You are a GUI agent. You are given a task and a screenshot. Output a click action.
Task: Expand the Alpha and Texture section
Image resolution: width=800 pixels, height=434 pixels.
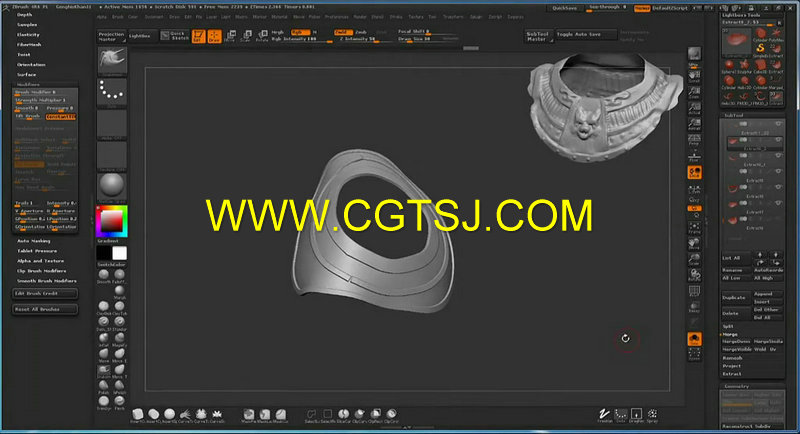point(40,261)
